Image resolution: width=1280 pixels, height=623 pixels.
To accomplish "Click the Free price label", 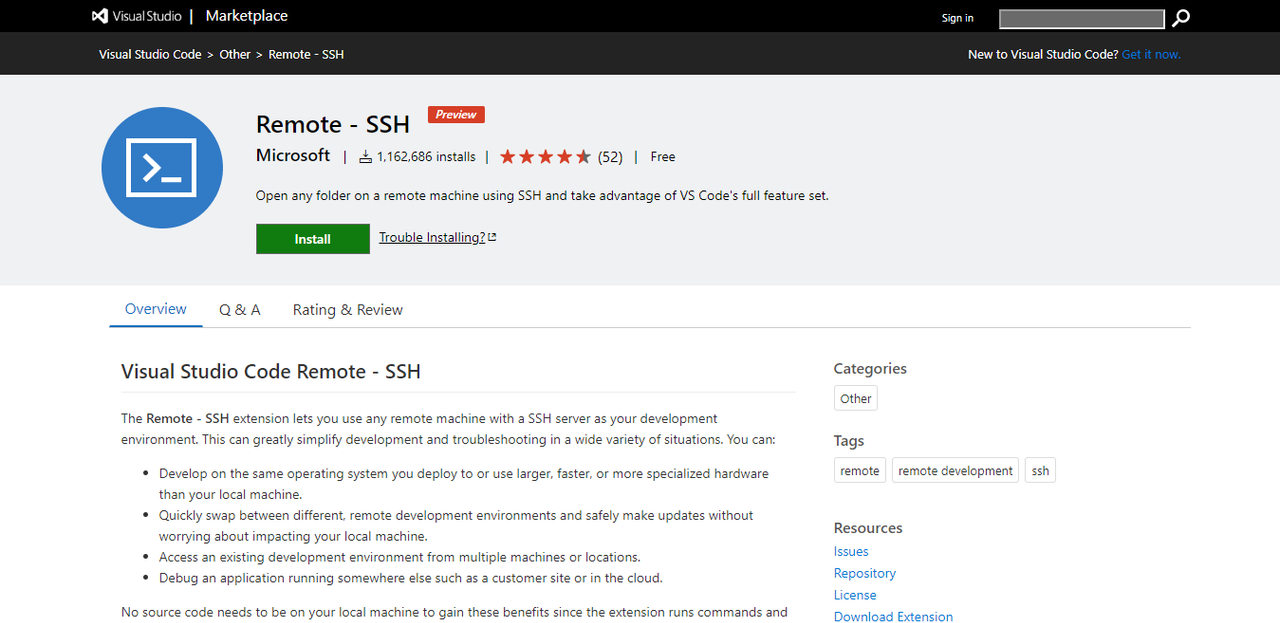I will click(x=663, y=157).
